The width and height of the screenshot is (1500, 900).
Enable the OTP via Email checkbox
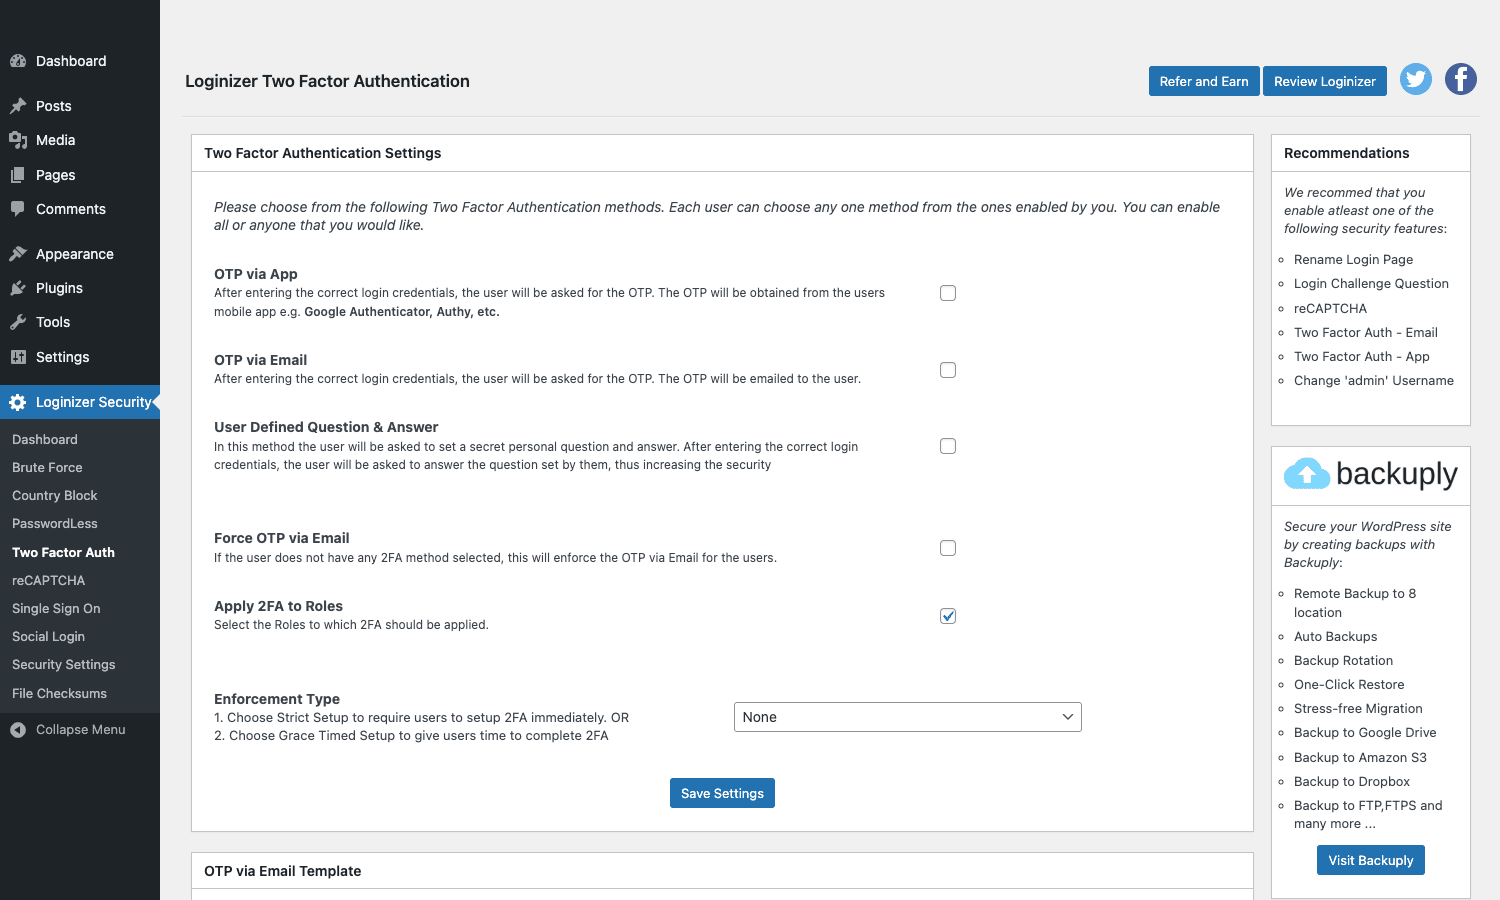(948, 370)
